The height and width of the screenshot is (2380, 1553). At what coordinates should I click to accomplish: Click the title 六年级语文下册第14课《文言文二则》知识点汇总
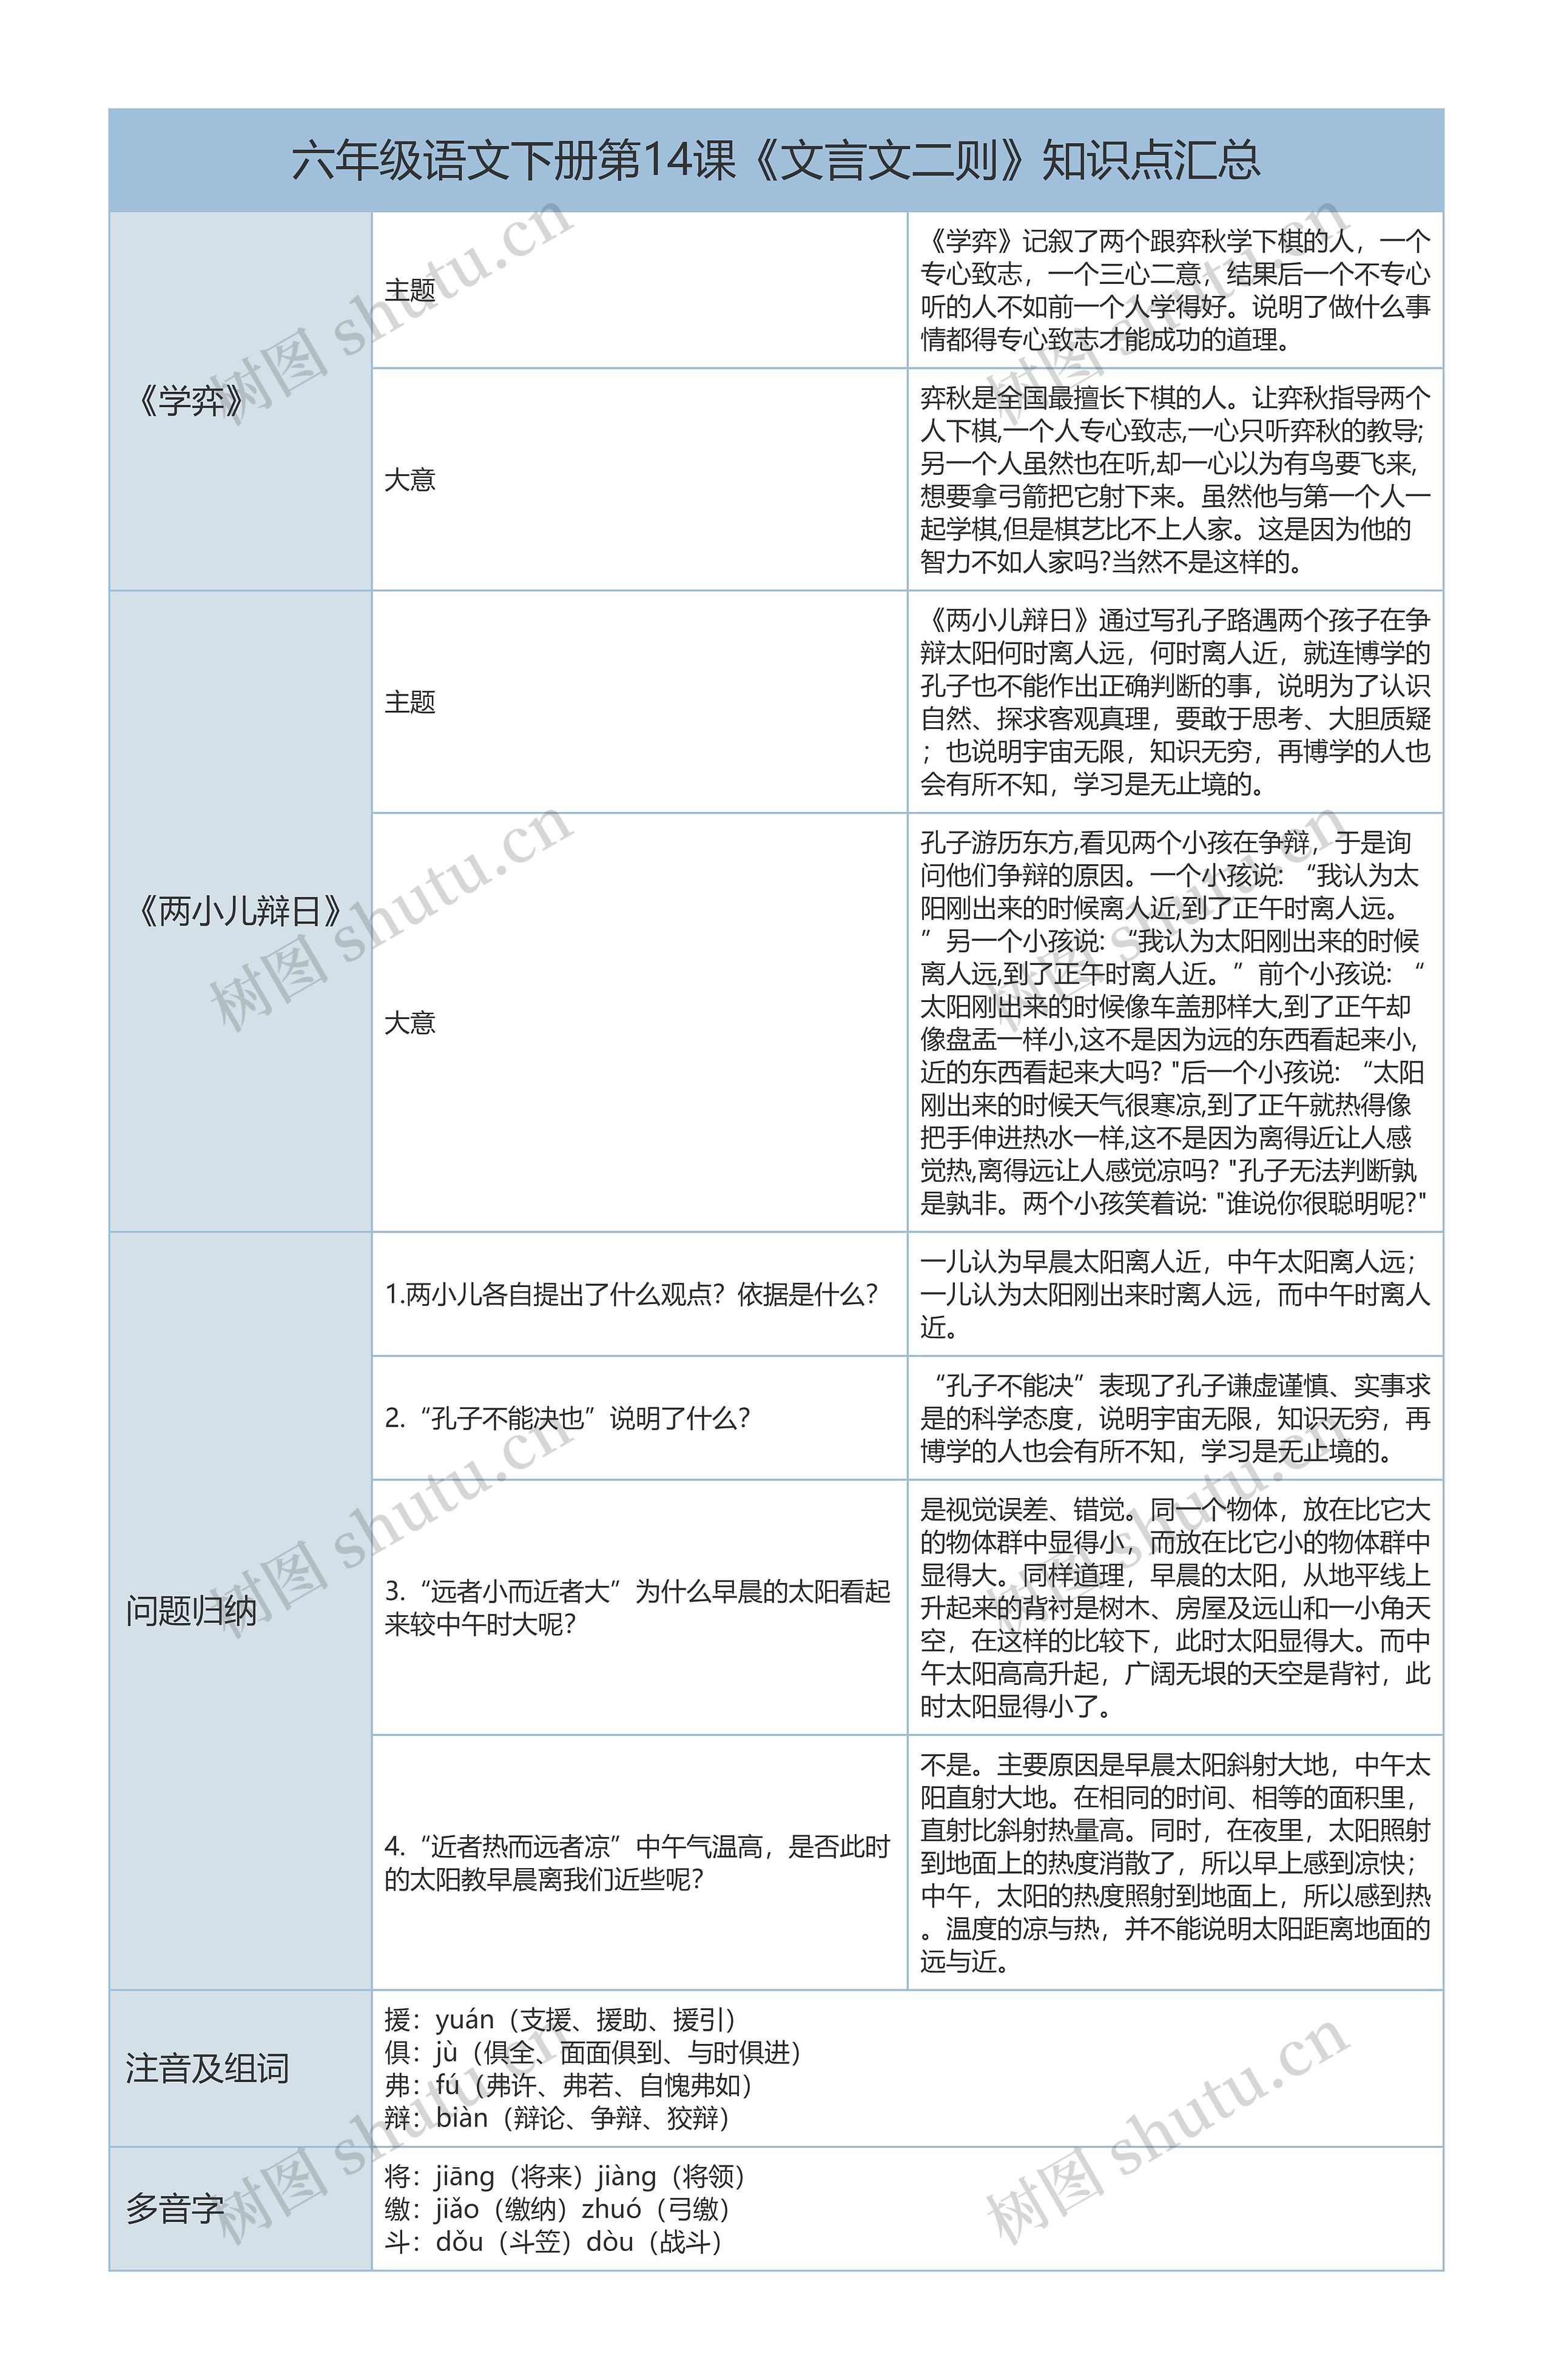pyautogui.click(x=776, y=160)
